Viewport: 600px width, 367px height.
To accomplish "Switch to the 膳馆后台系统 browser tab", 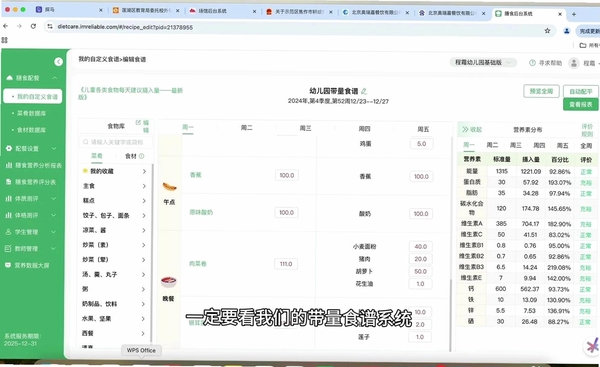I will point(222,11).
